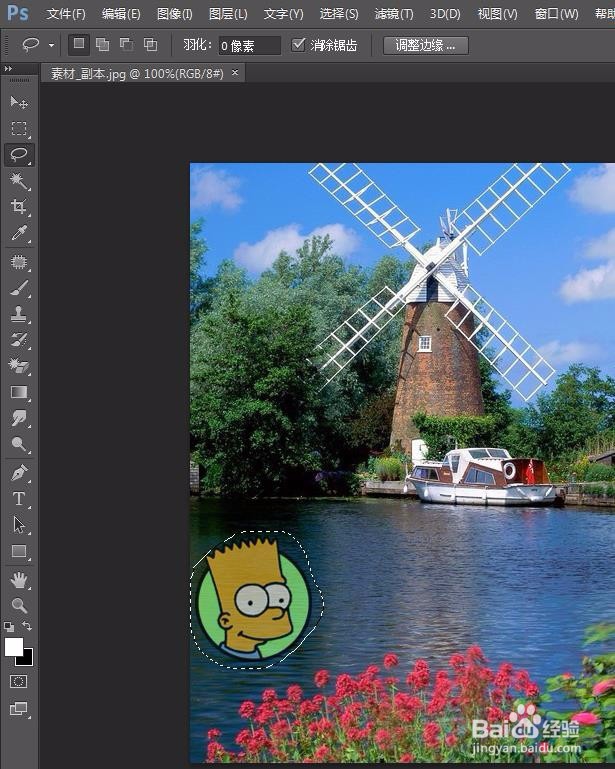This screenshot has height=769, width=615.
Task: Reset default foreground and background colors
Action: point(9,626)
